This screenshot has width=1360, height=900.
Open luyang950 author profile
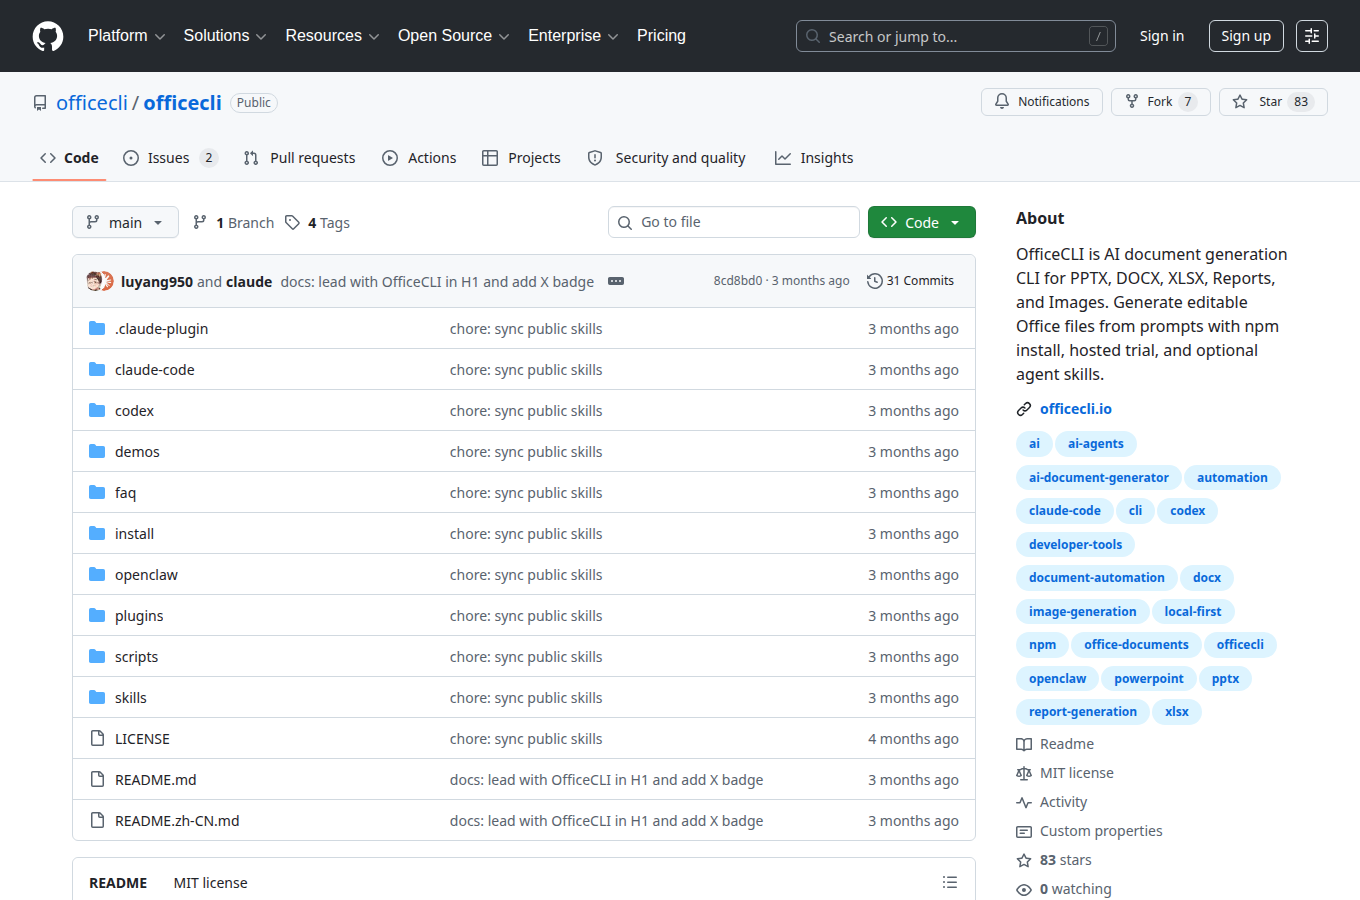coord(157,282)
